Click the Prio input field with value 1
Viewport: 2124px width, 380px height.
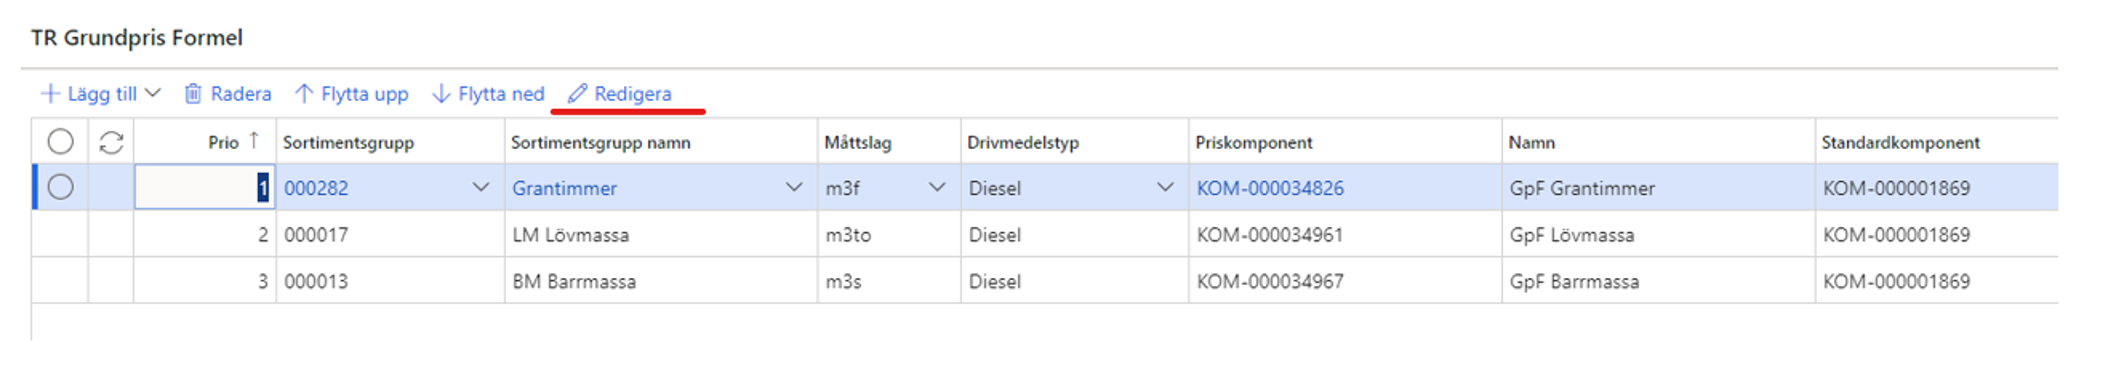(205, 187)
